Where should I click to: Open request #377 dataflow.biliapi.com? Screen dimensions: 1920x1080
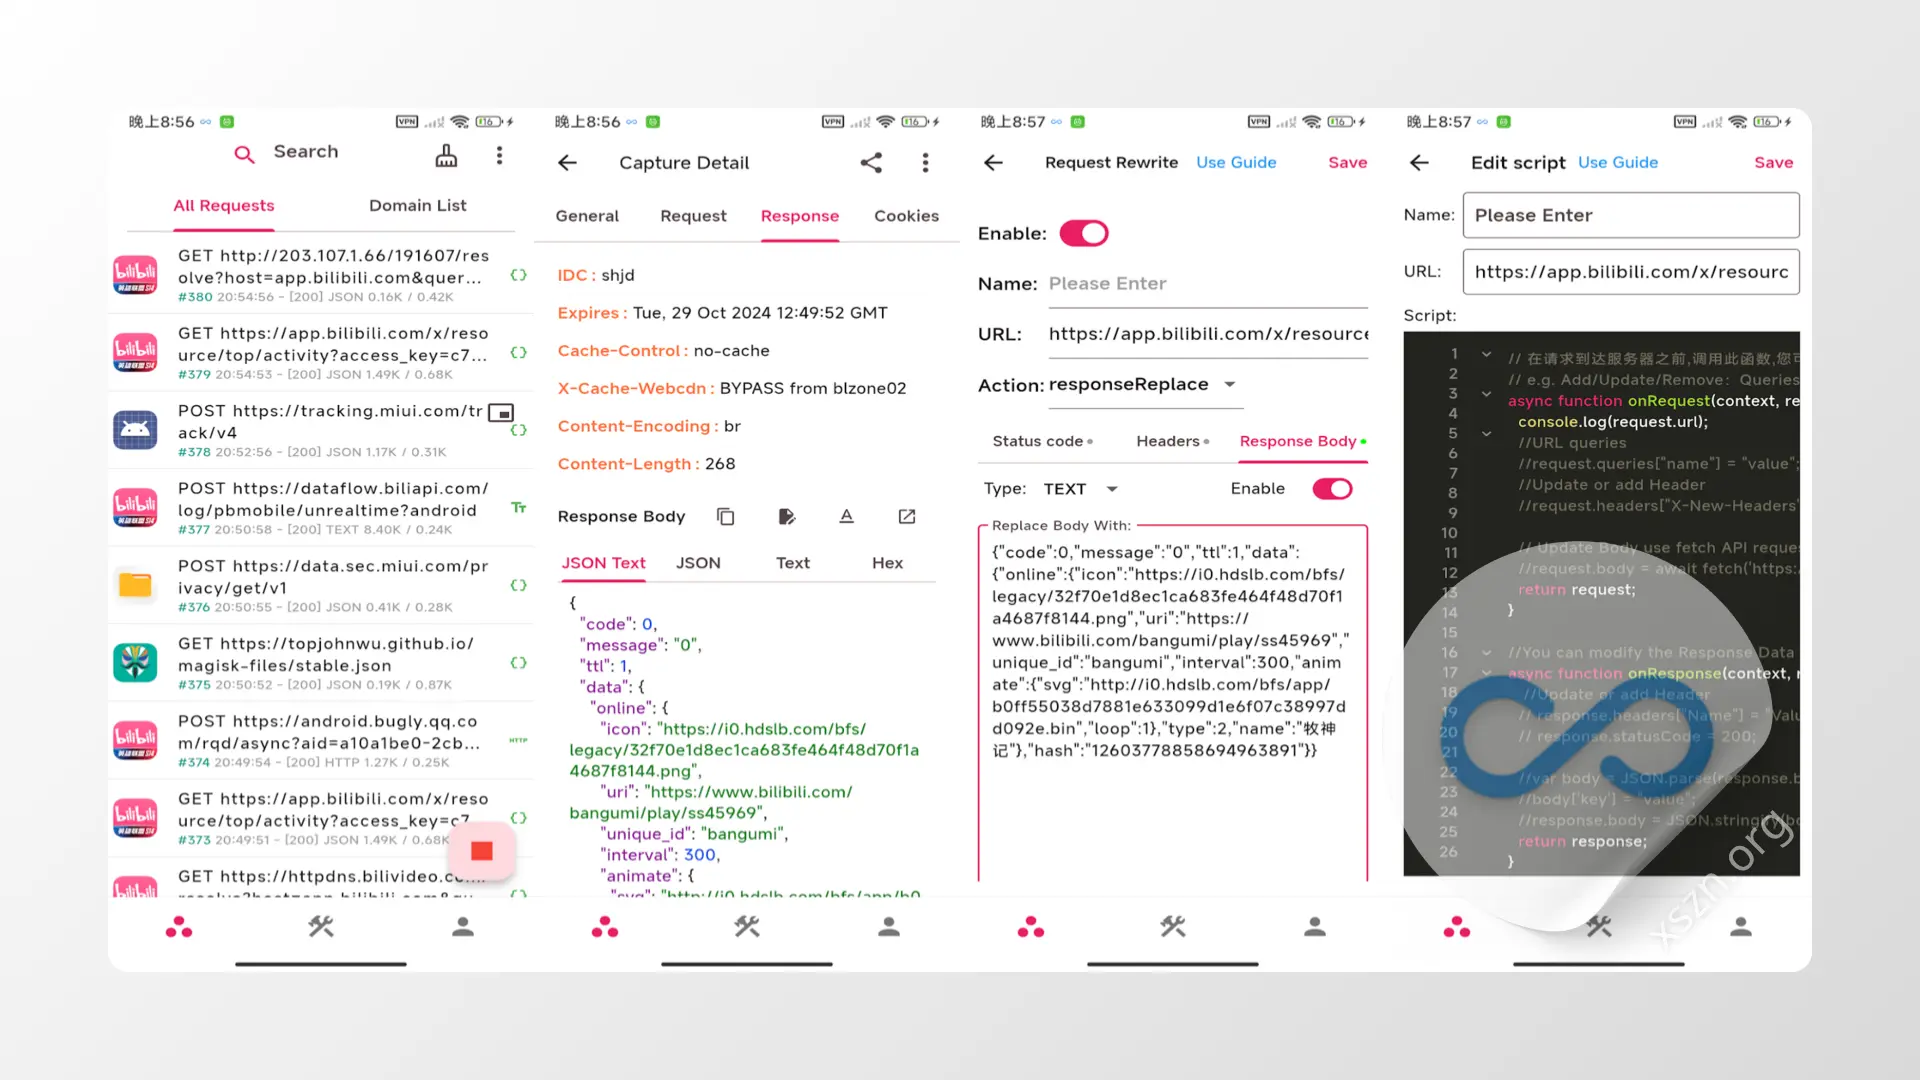pos(320,508)
